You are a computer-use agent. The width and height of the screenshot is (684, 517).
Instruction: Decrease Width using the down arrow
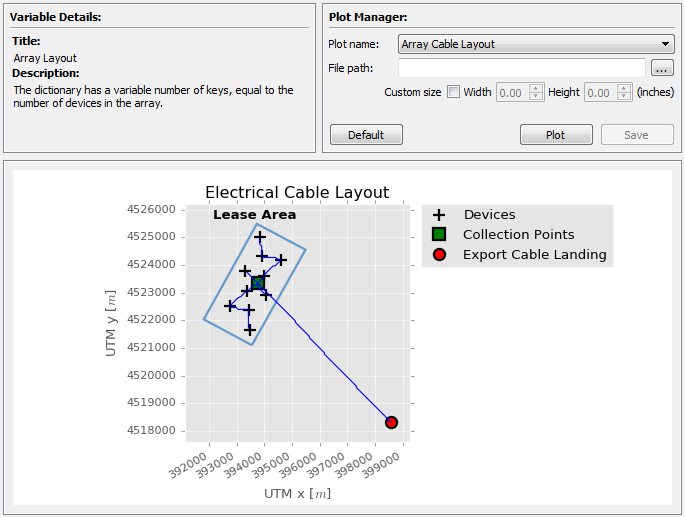tap(537, 97)
